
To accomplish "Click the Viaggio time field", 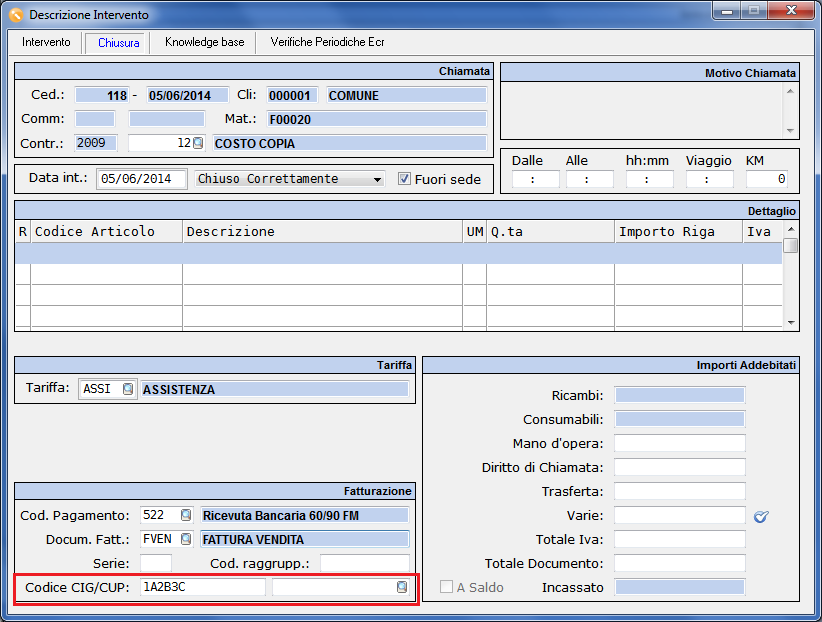I will (709, 179).
